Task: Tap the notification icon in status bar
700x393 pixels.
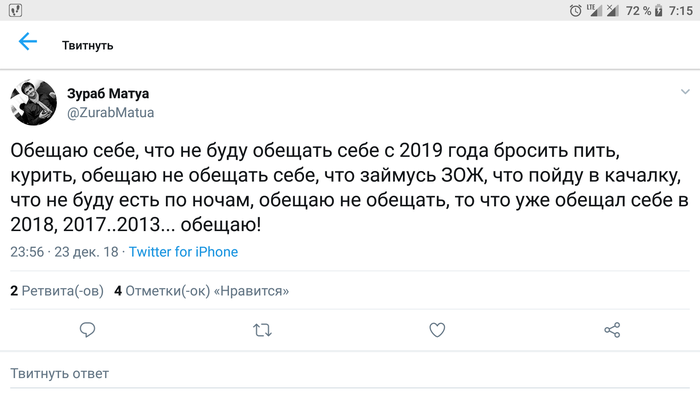Action: (16, 10)
